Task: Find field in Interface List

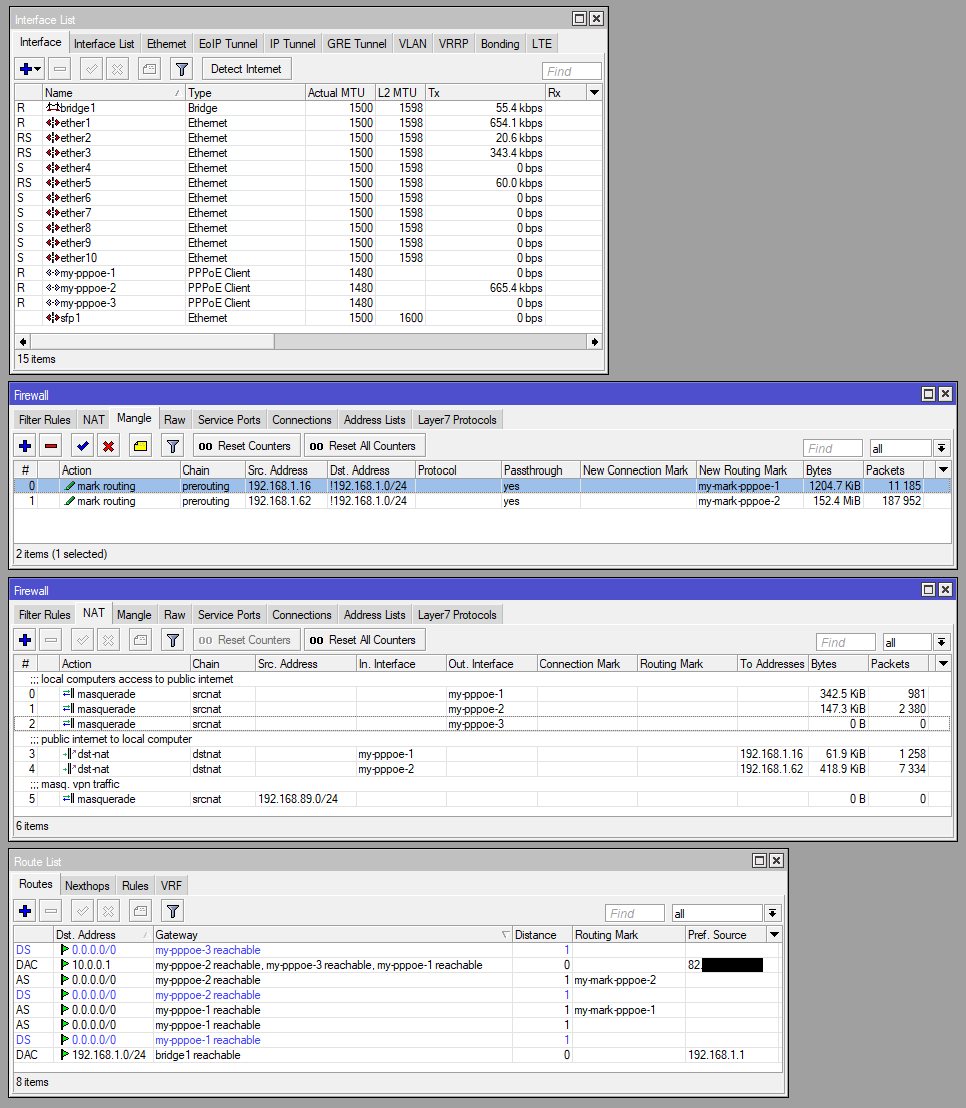Action: [572, 71]
